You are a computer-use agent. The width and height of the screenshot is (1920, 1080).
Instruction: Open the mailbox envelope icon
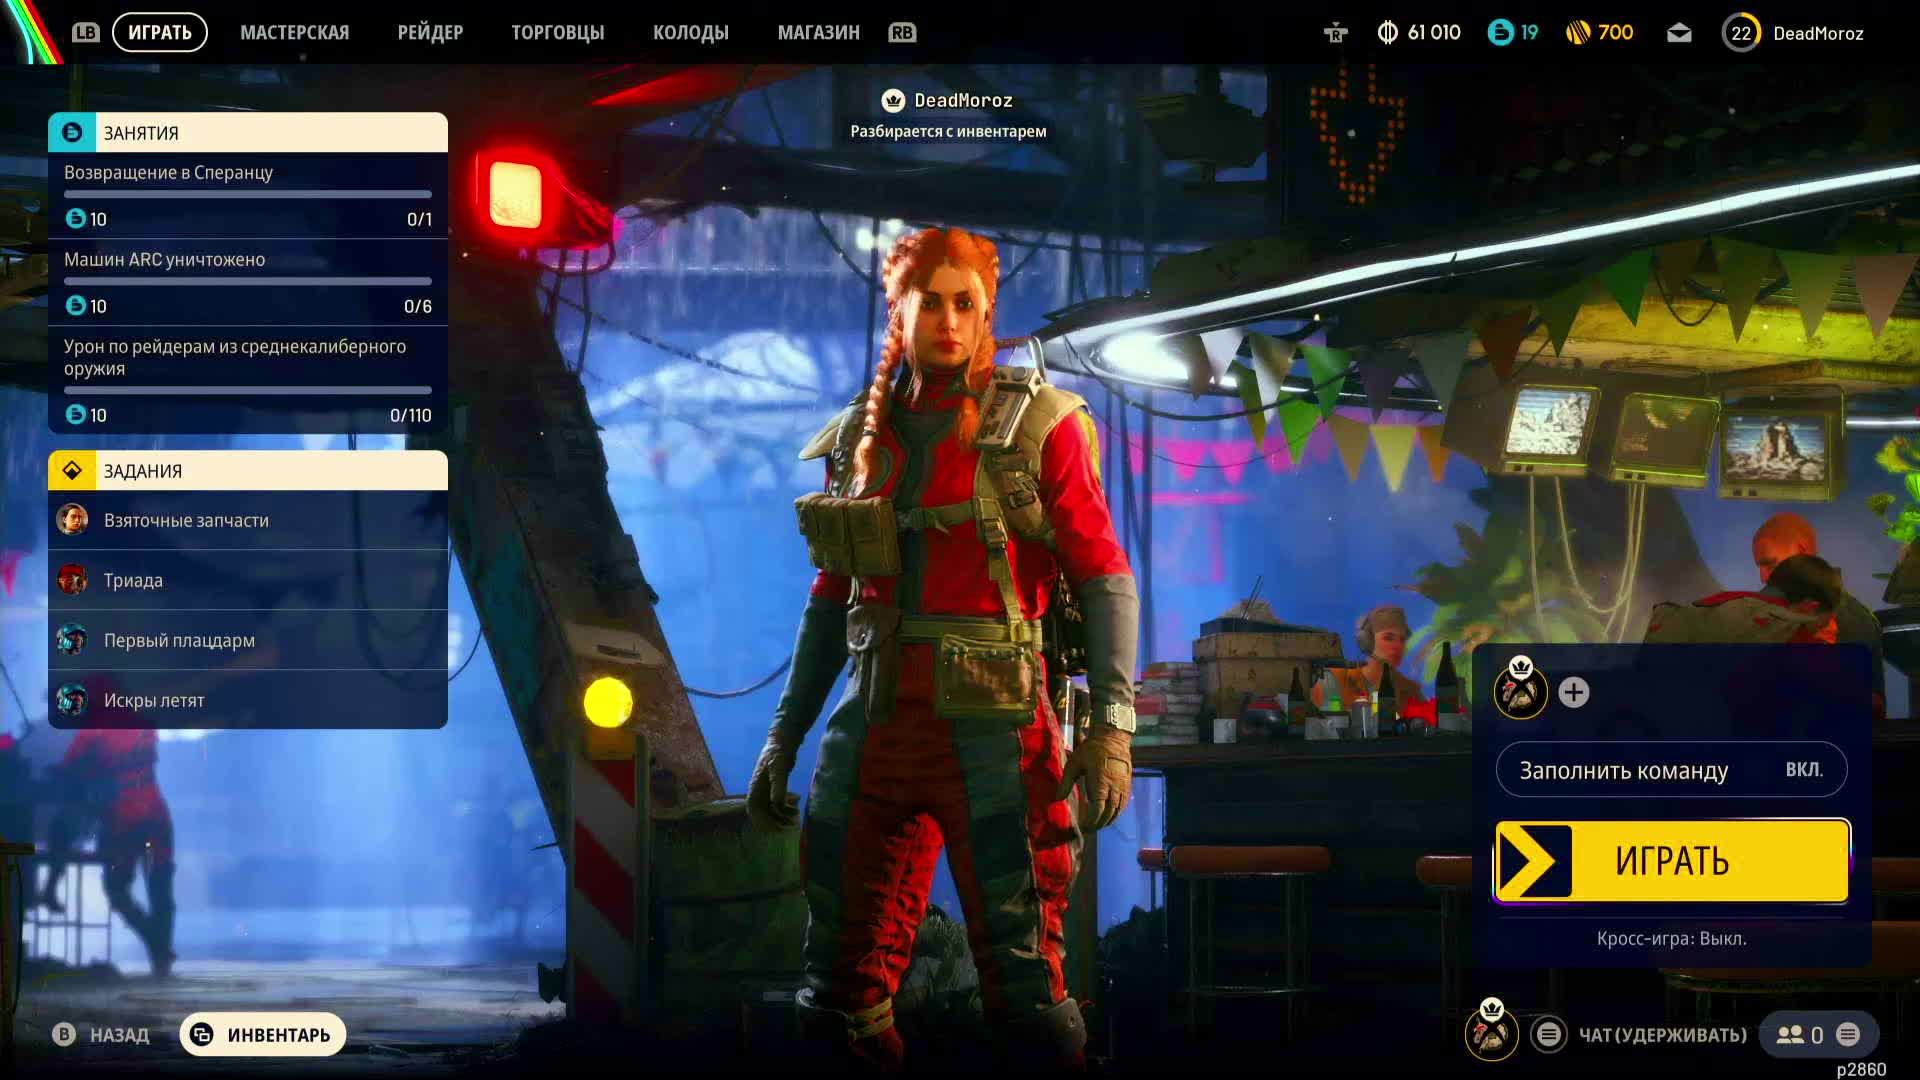1679,33
